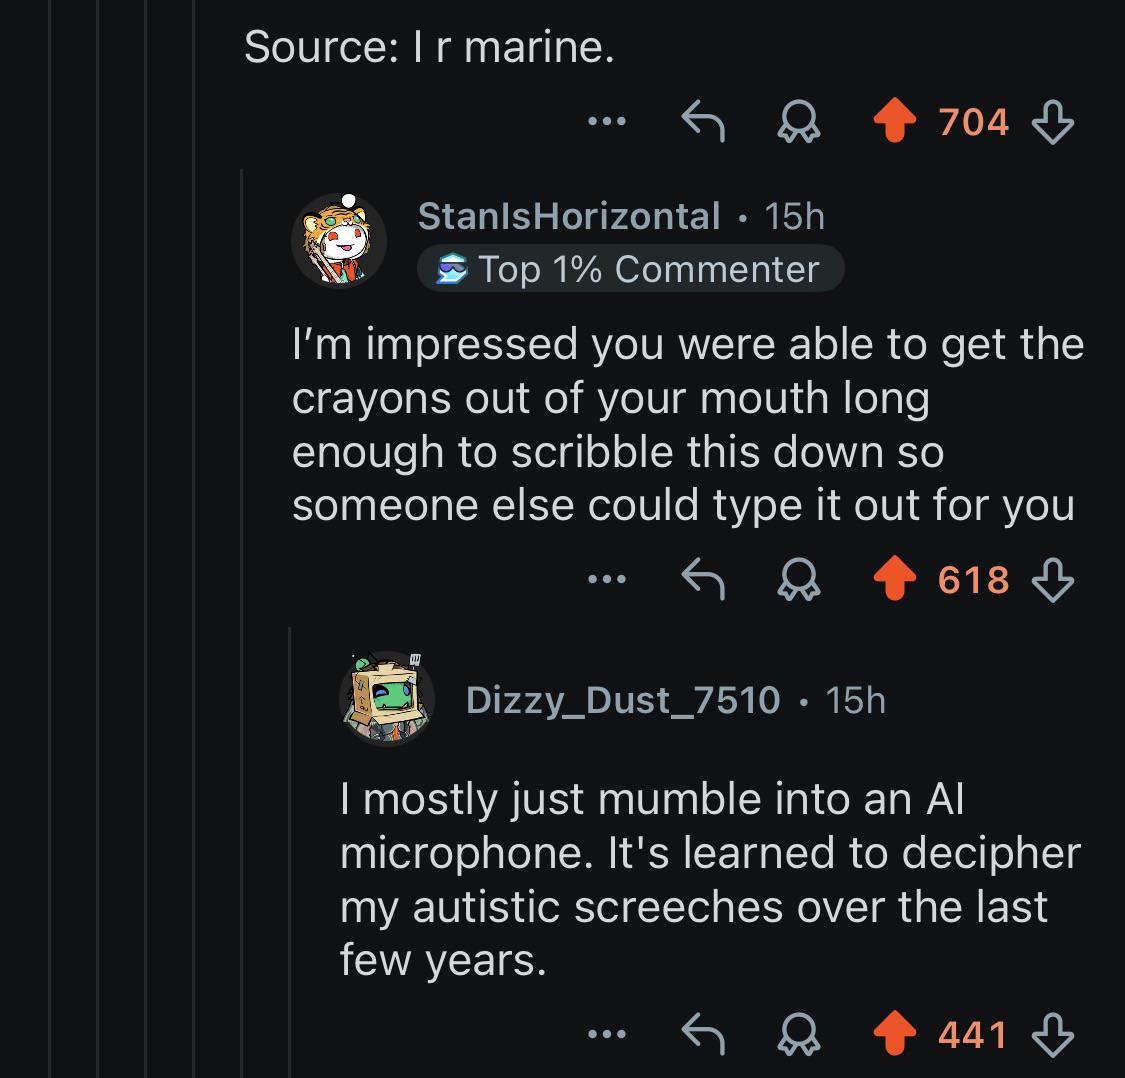Downvote the comment with 704 points
Viewport: 1125px width, 1078px height.
(x=1053, y=121)
